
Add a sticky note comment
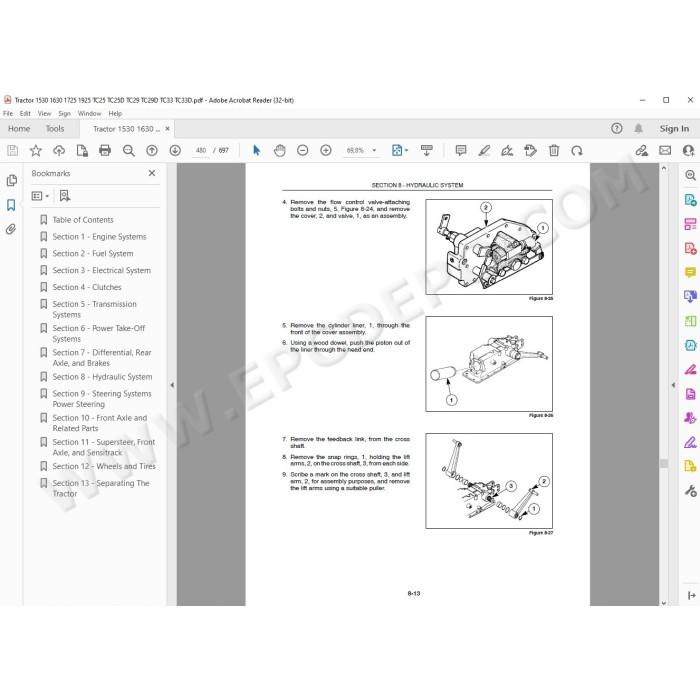click(461, 150)
